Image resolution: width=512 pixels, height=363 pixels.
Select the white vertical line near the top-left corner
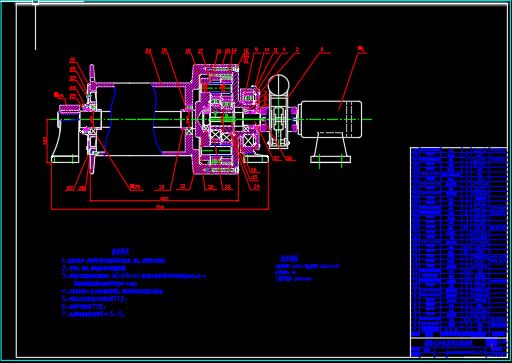(x=36, y=27)
